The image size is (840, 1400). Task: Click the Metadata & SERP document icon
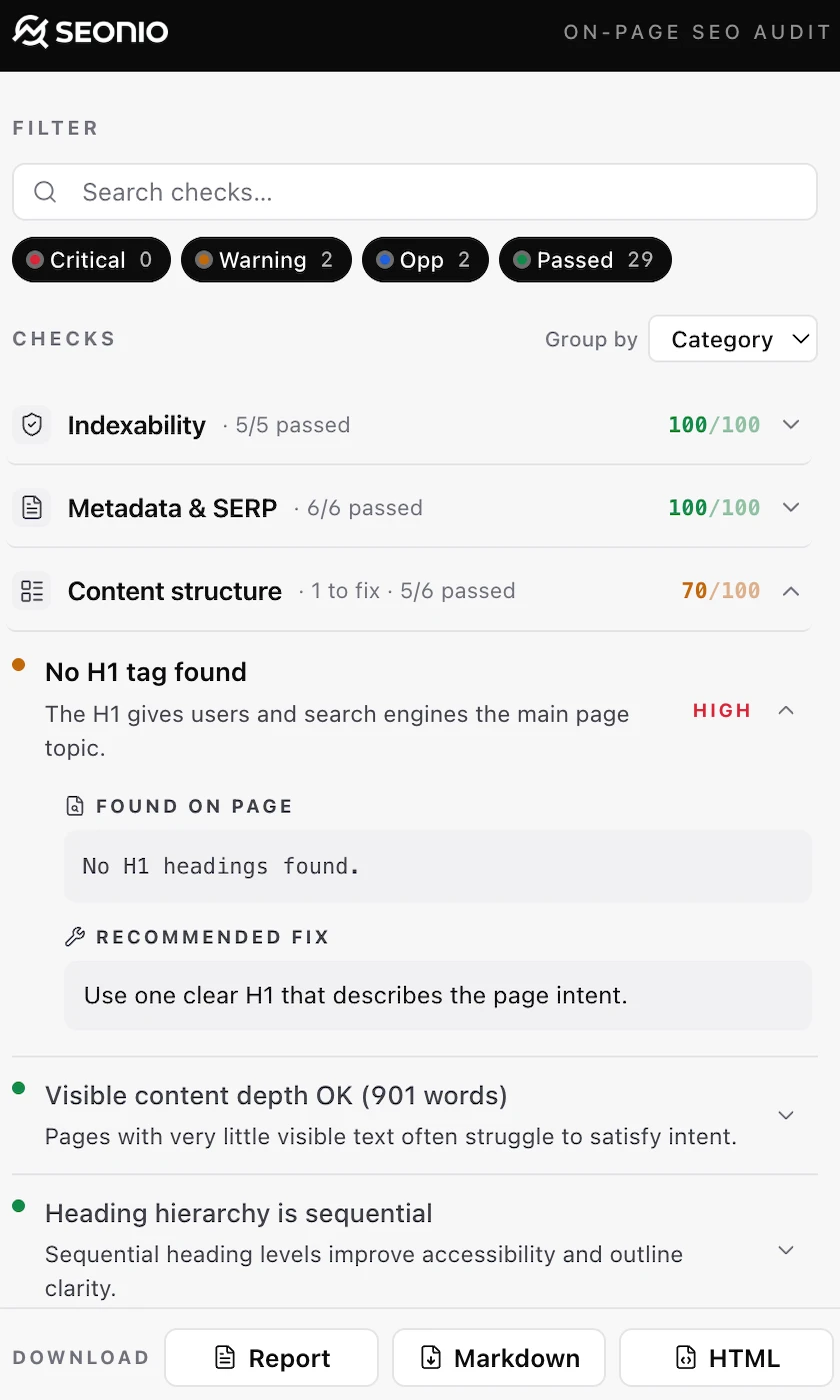click(x=32, y=508)
